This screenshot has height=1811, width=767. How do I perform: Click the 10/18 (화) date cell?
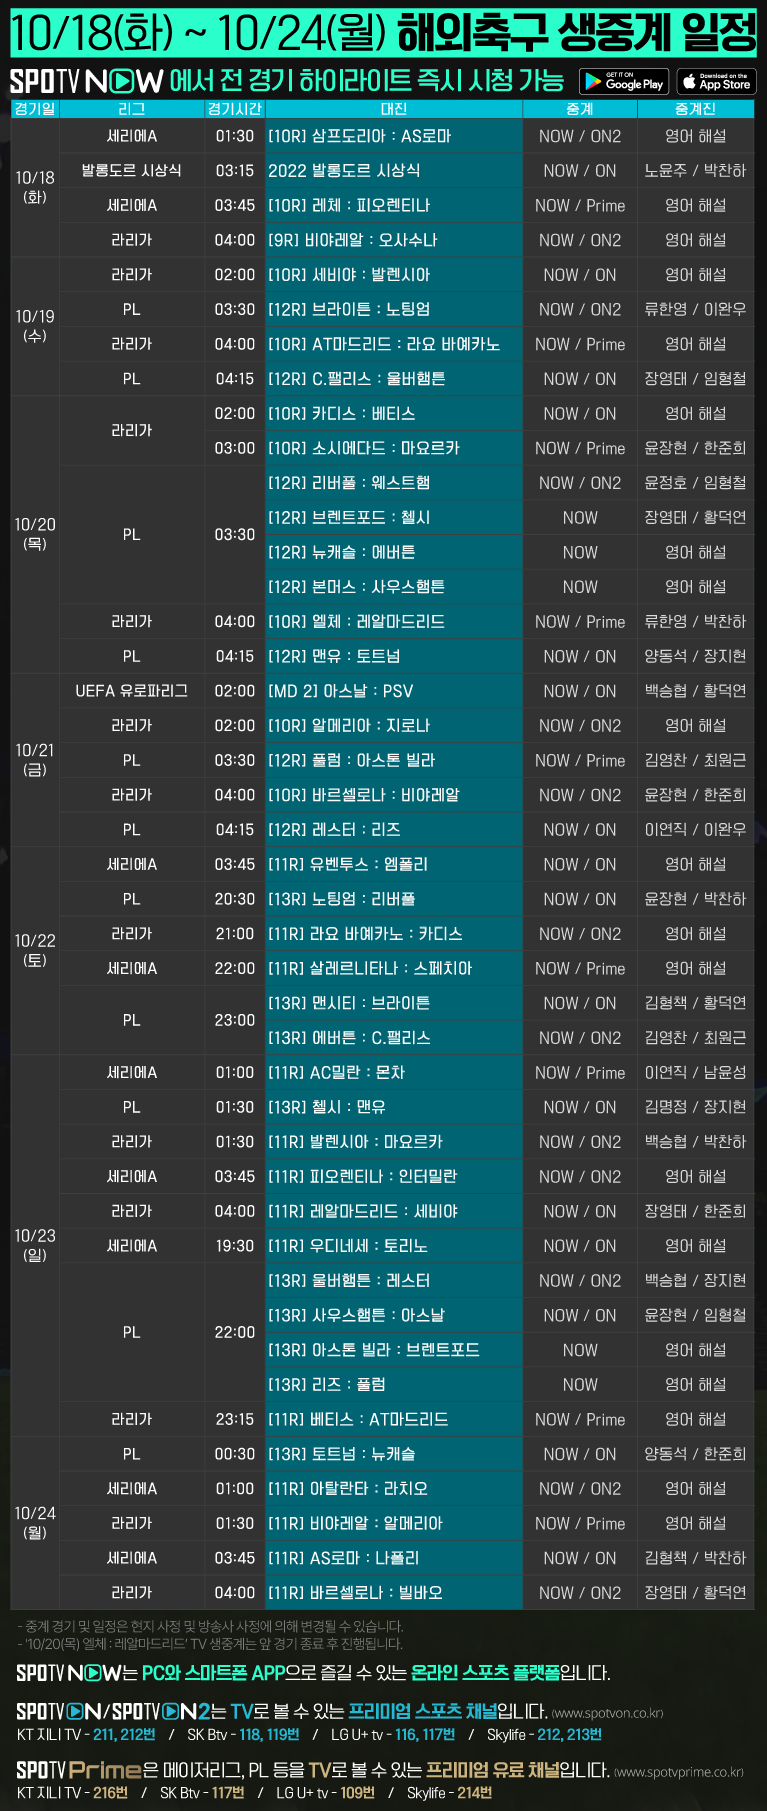point(35,188)
